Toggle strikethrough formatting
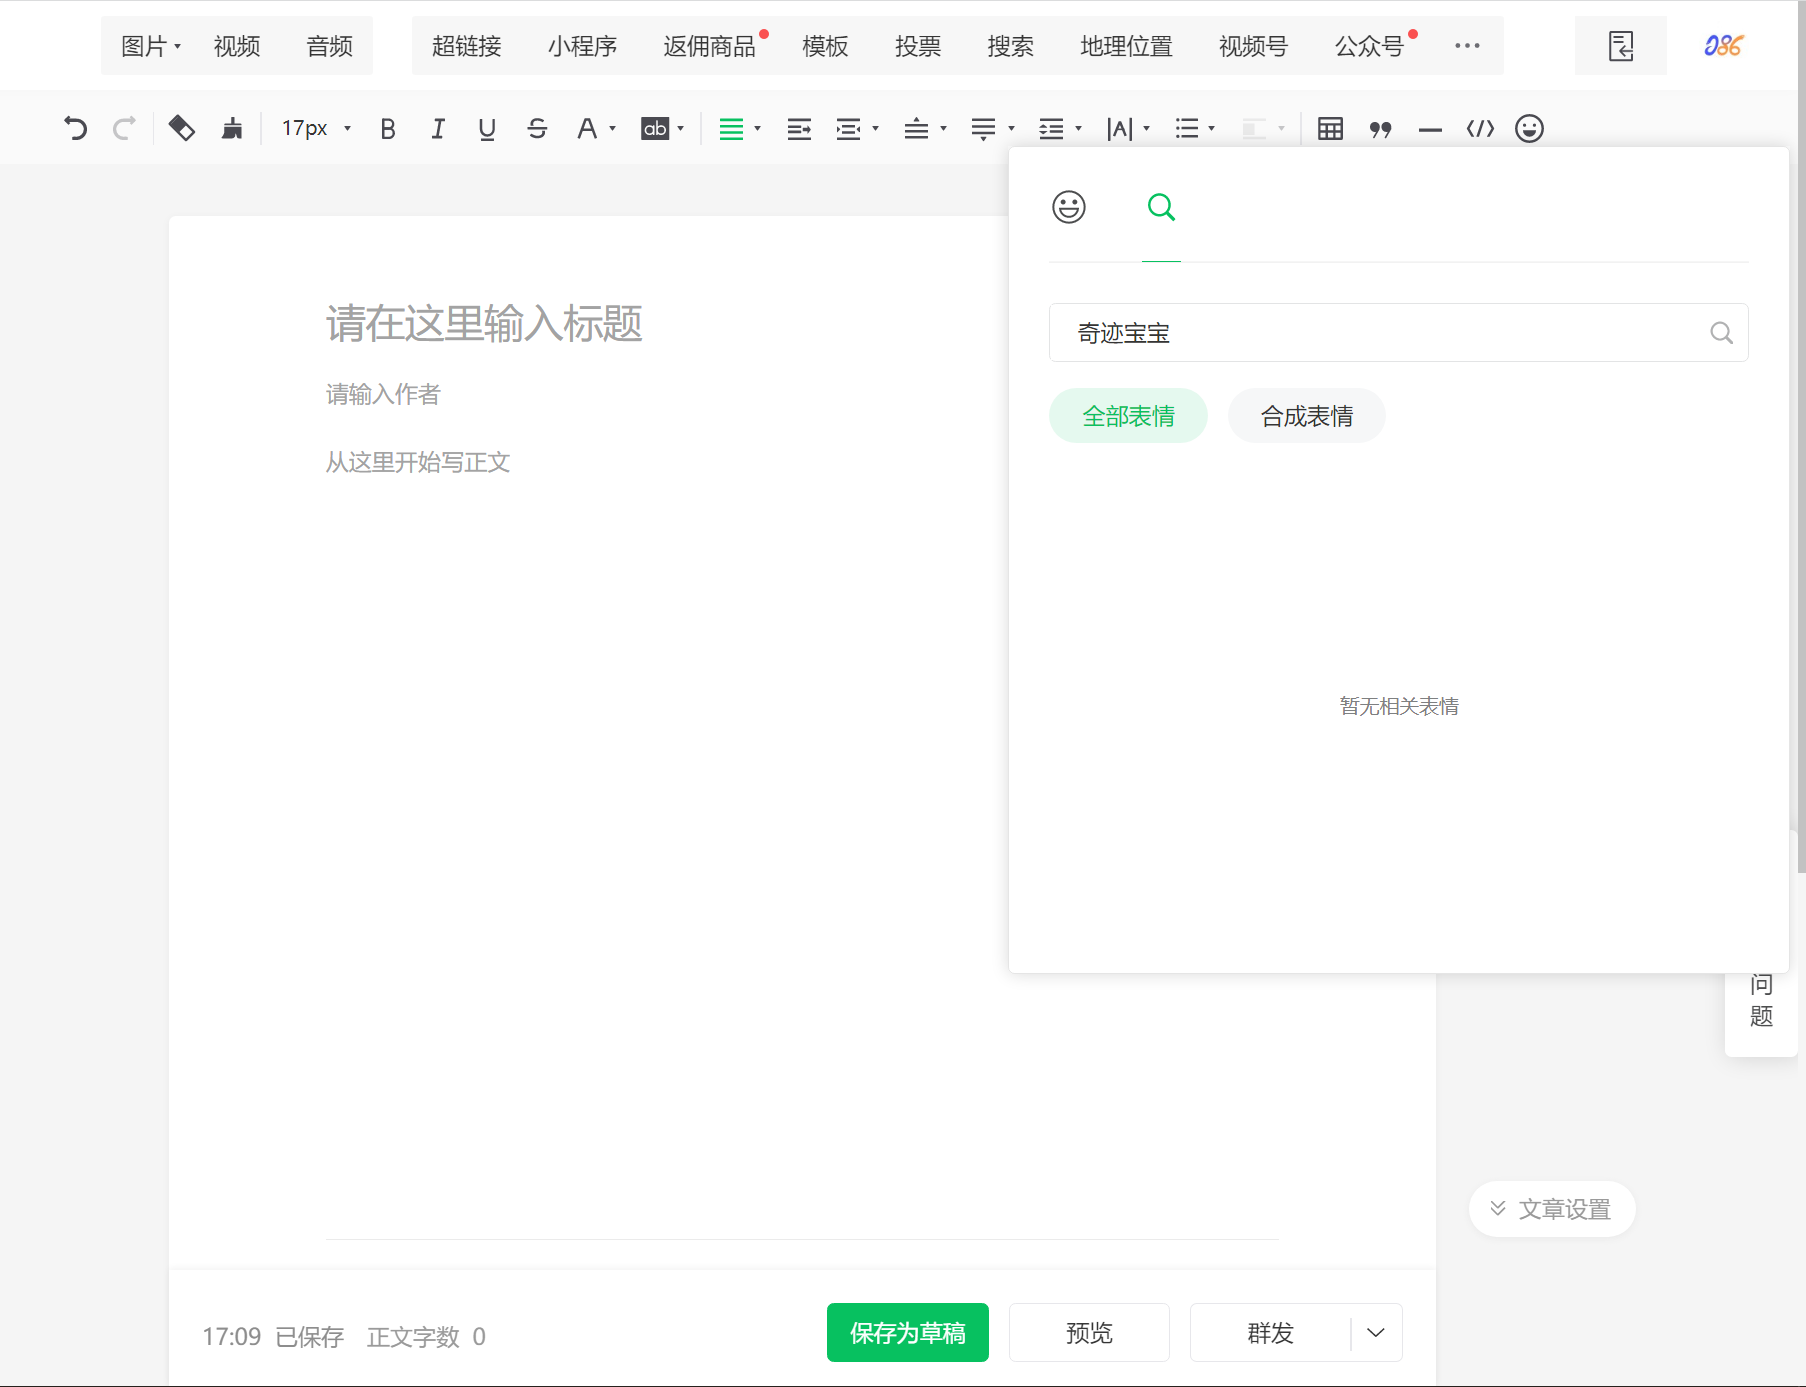The width and height of the screenshot is (1806, 1387). click(537, 128)
